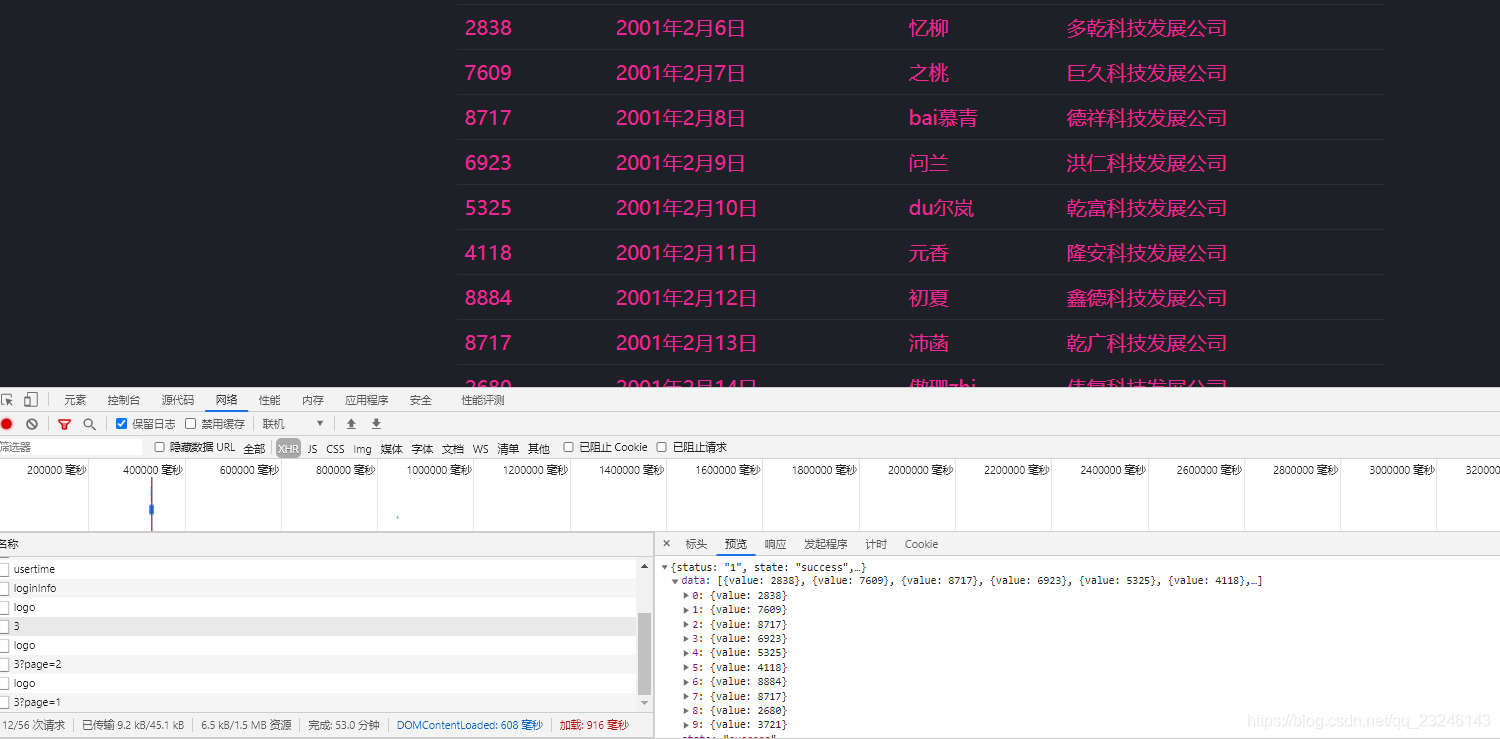Image resolution: width=1500 pixels, height=739 pixels.
Task: Open the 源代码 panel tab
Action: pos(178,400)
